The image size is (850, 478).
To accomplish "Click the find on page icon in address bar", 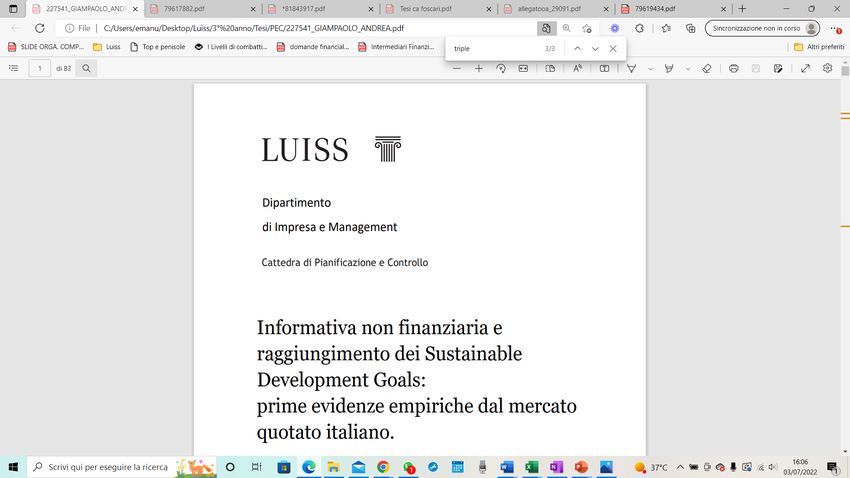I will tap(546, 28).
